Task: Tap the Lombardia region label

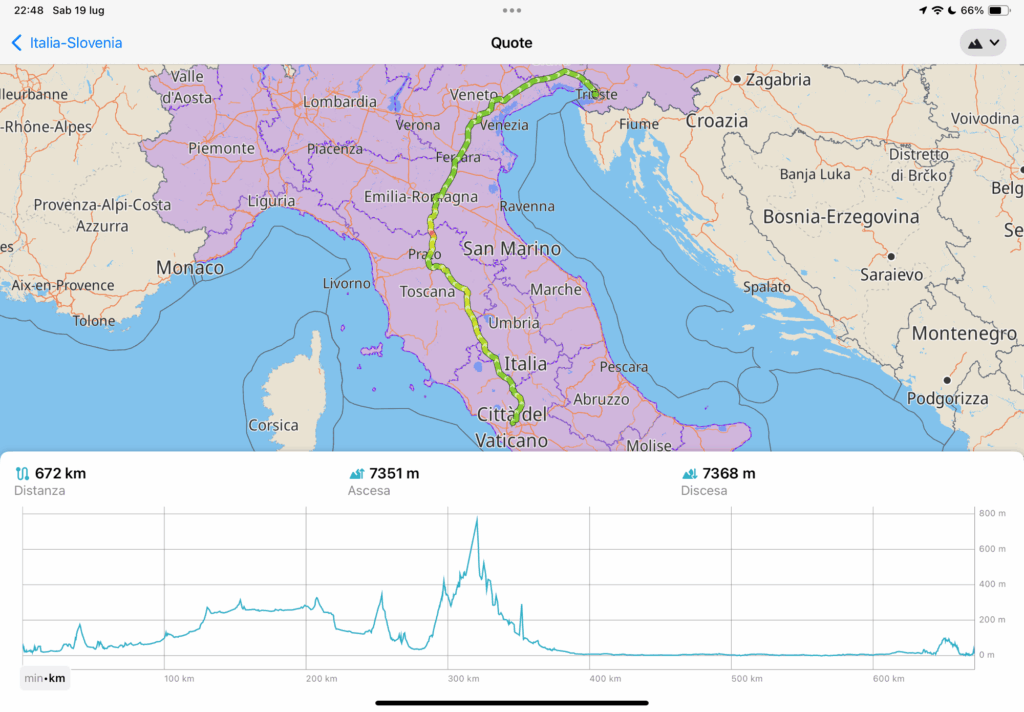Action: (x=340, y=102)
